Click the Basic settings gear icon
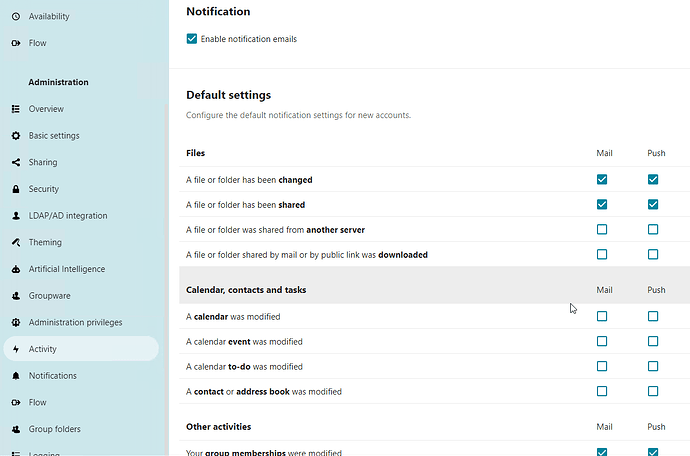This screenshot has width=690, height=456. [x=16, y=136]
